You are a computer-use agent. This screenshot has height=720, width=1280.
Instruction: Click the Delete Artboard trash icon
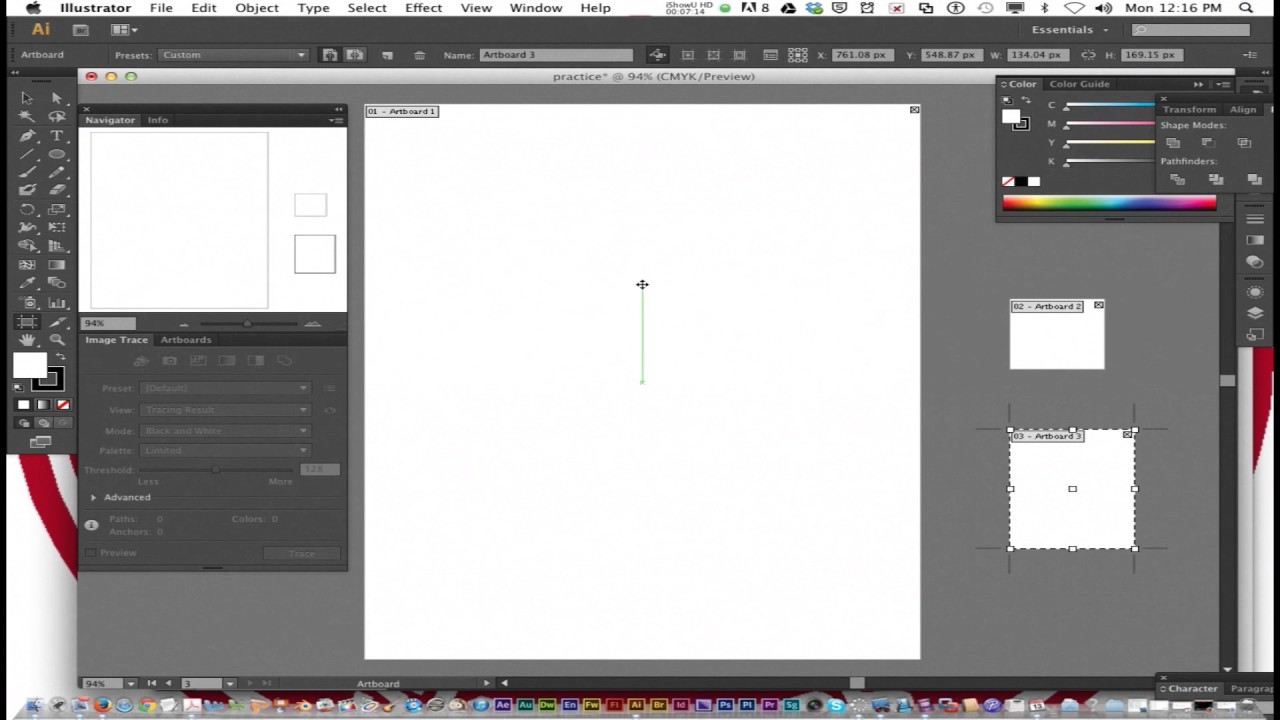(420, 55)
